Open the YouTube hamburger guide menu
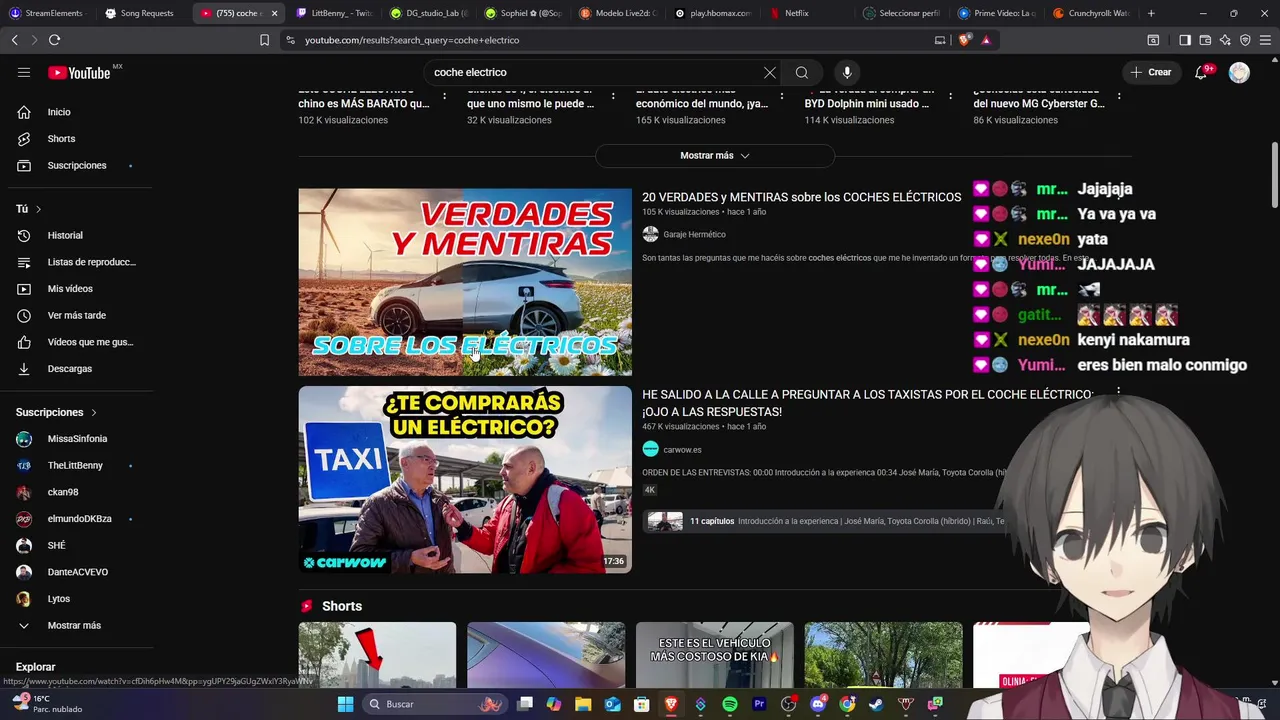Viewport: 1280px width, 720px height. [24, 72]
